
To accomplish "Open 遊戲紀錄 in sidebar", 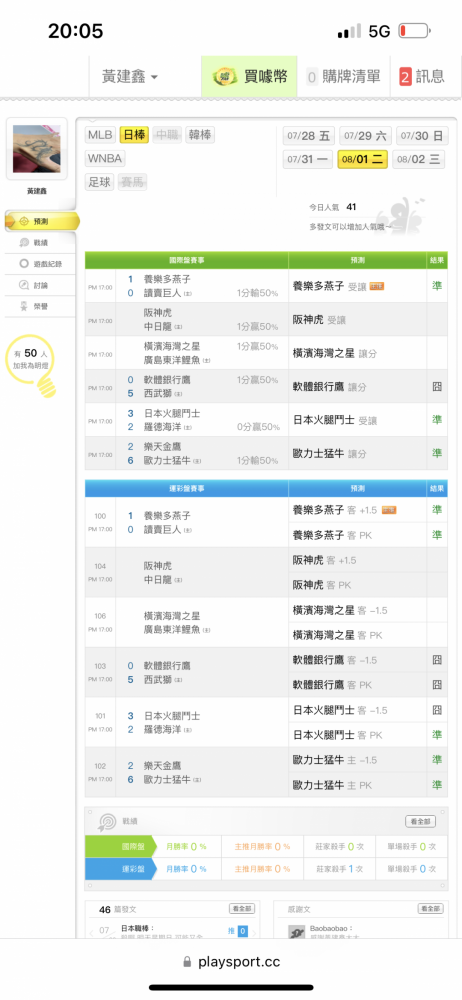I will [42, 263].
